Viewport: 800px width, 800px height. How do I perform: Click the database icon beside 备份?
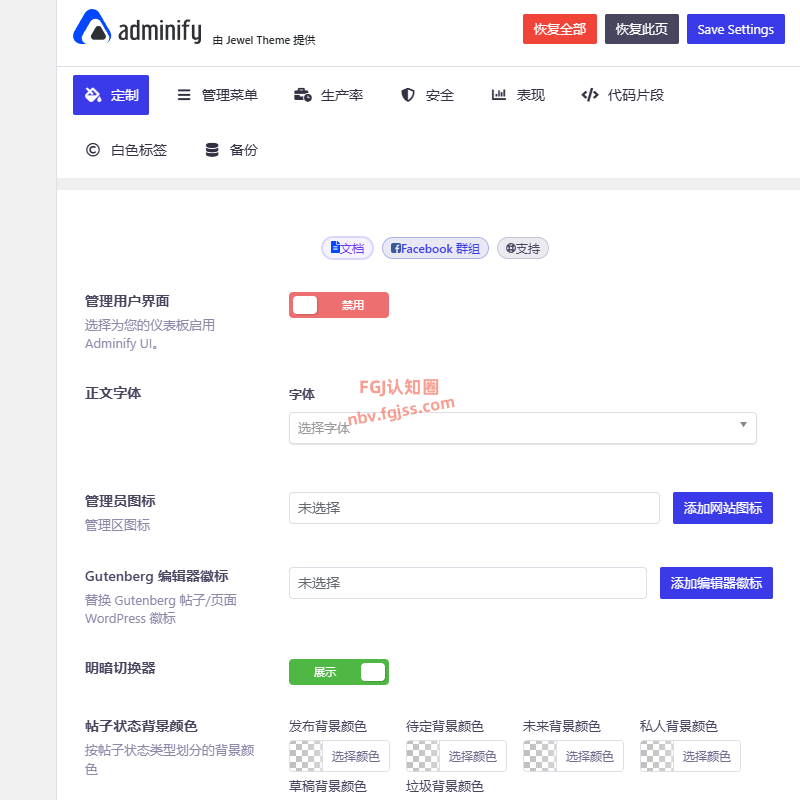pos(212,150)
